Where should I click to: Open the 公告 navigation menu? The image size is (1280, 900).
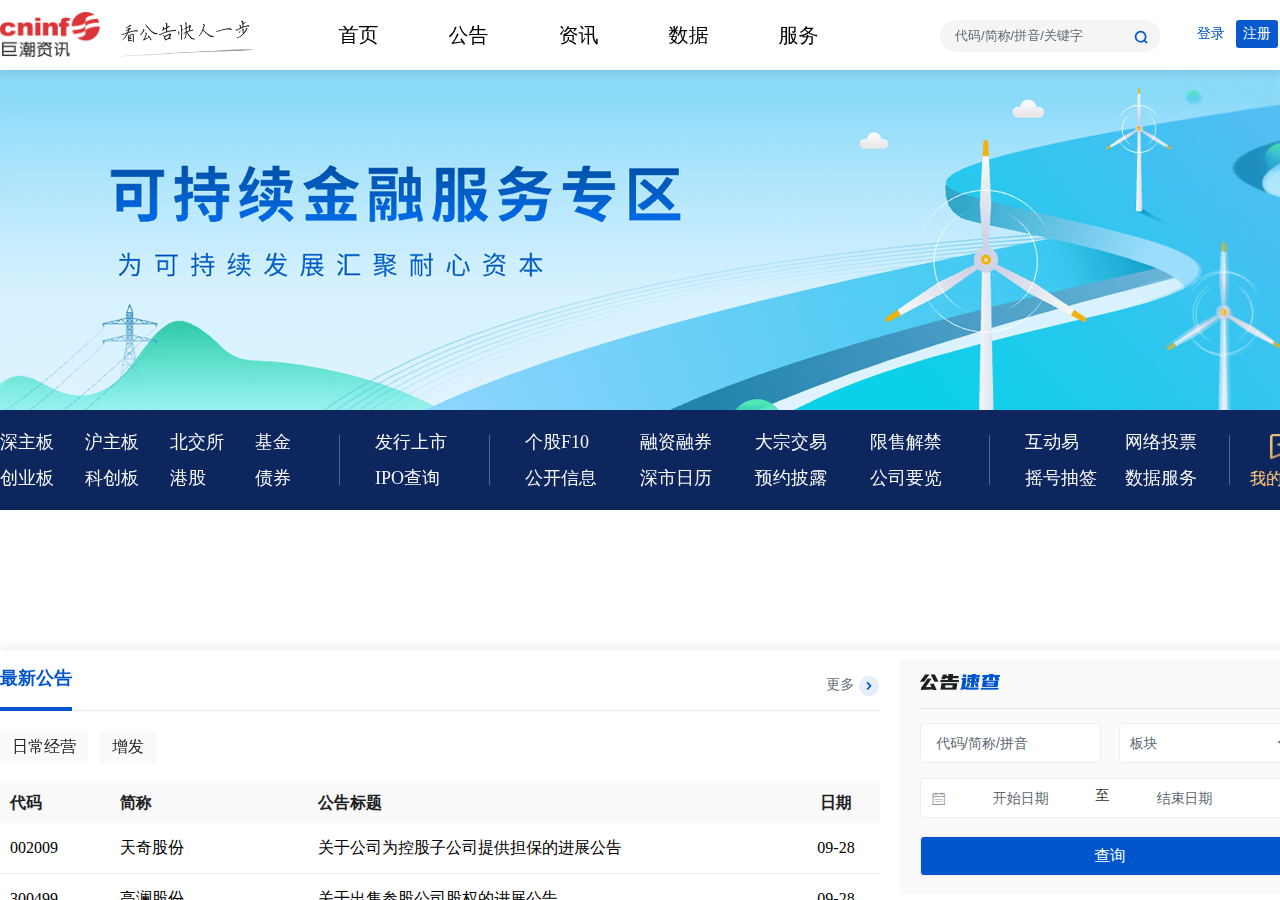coord(468,35)
